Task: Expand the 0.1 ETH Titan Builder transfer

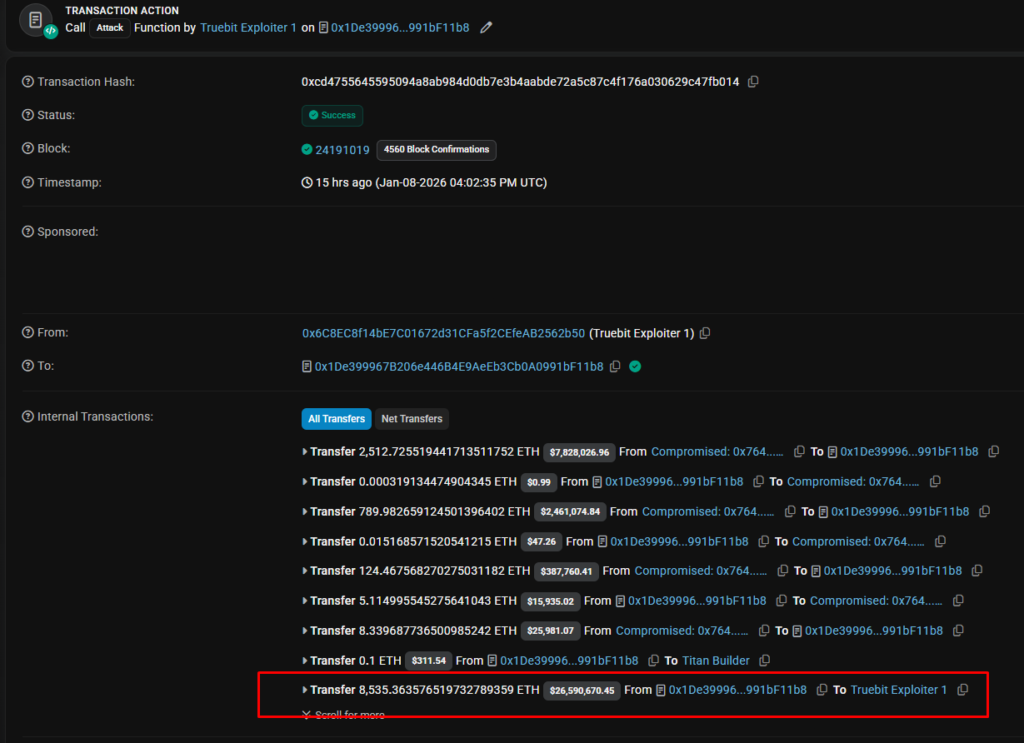Action: click(307, 660)
